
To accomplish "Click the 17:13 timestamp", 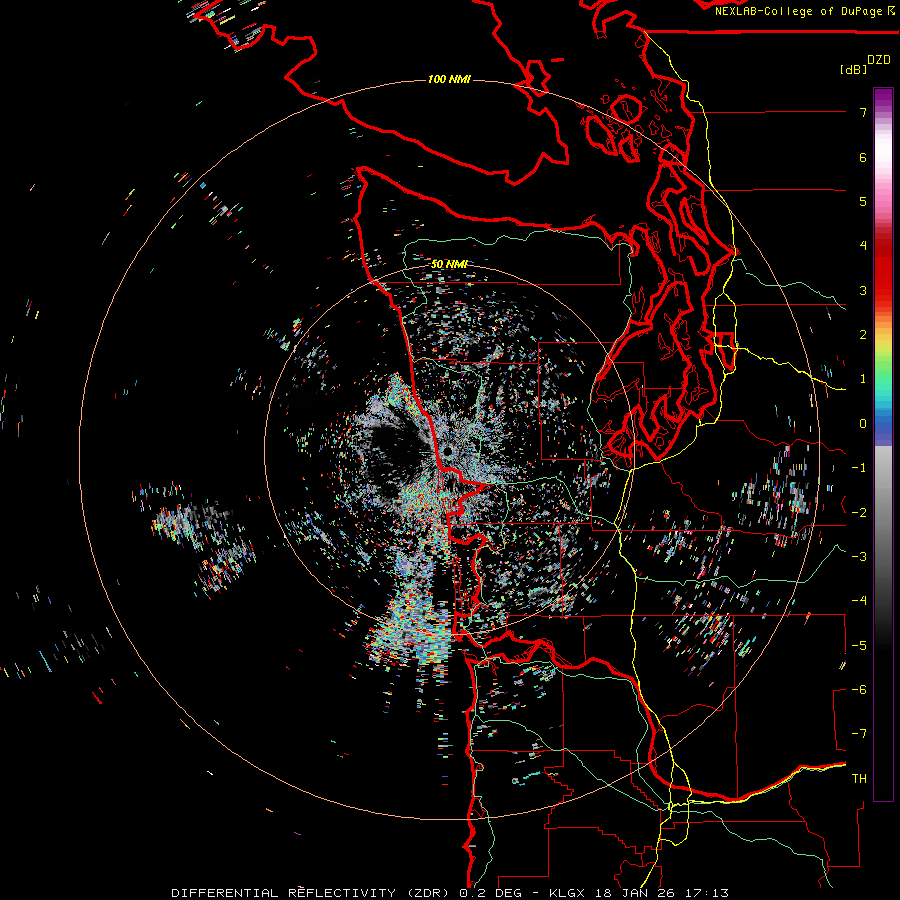I will tap(708, 893).
